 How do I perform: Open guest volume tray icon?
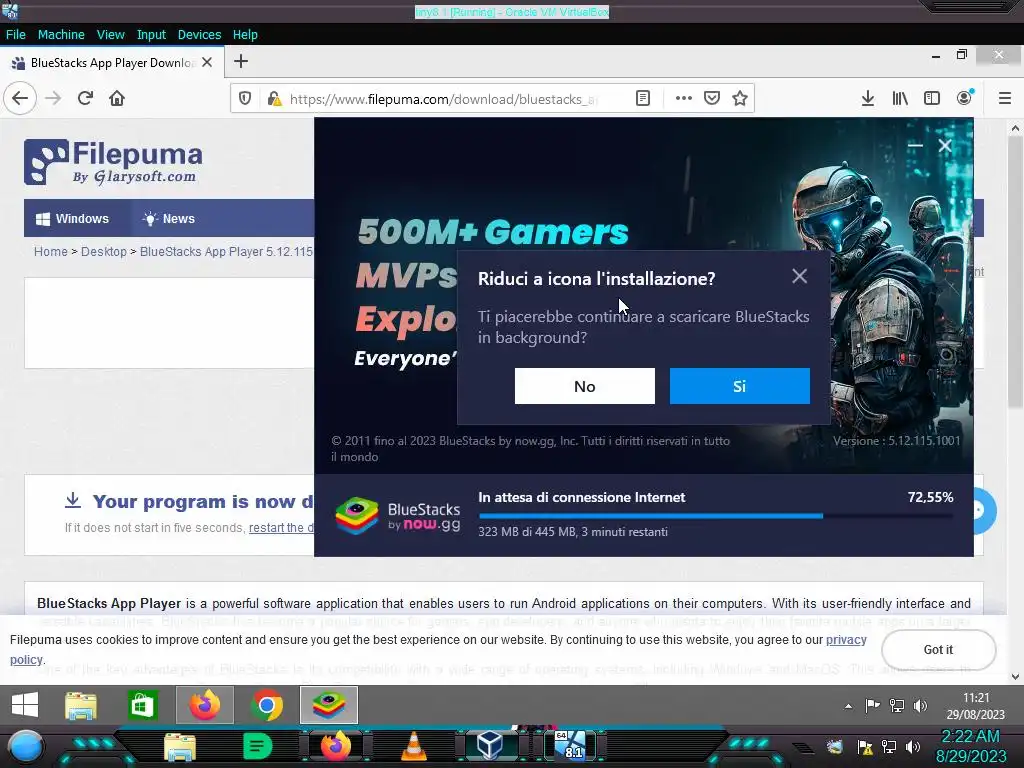[920, 706]
